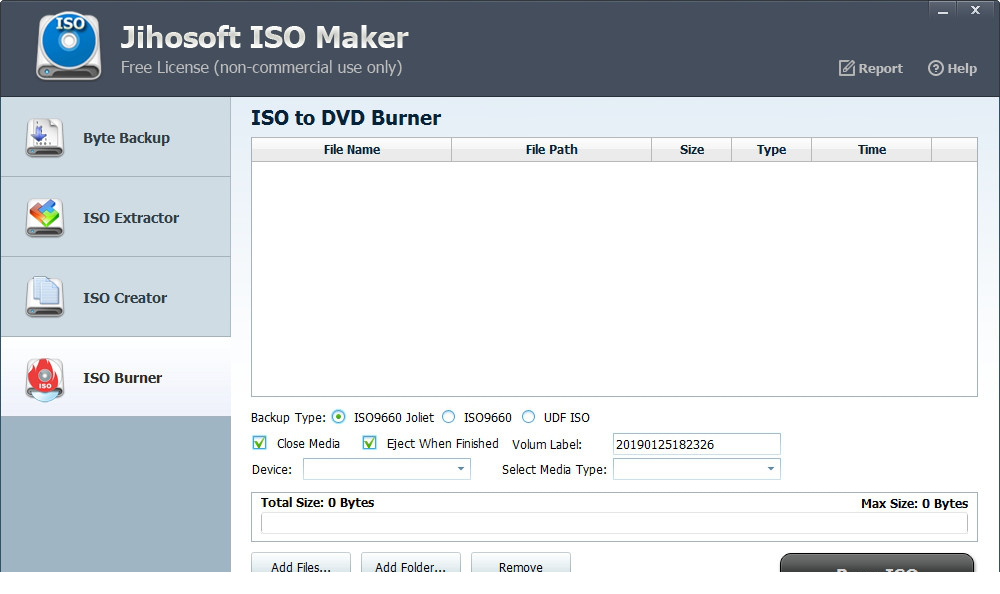Select the ISO Burner tab
The image size is (1000, 594).
(115, 377)
